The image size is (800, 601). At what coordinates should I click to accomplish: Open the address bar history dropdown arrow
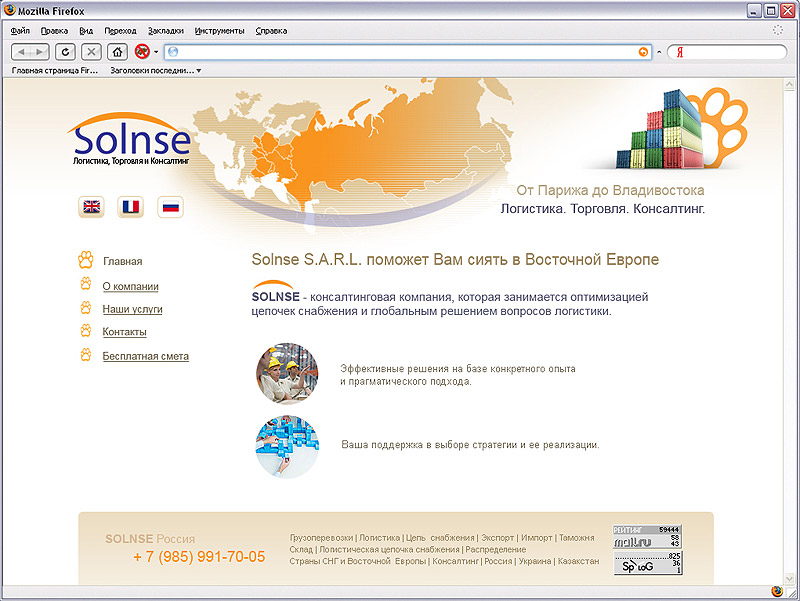pos(659,52)
